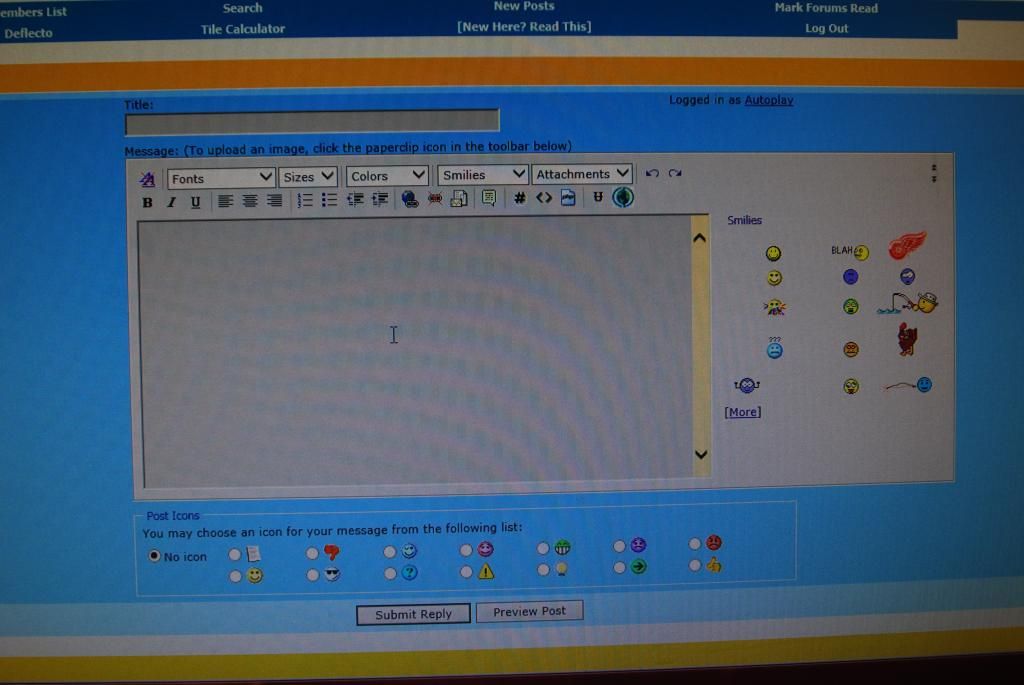Open the Search menu in the navbar
Image resolution: width=1024 pixels, height=685 pixels.
pos(242,8)
